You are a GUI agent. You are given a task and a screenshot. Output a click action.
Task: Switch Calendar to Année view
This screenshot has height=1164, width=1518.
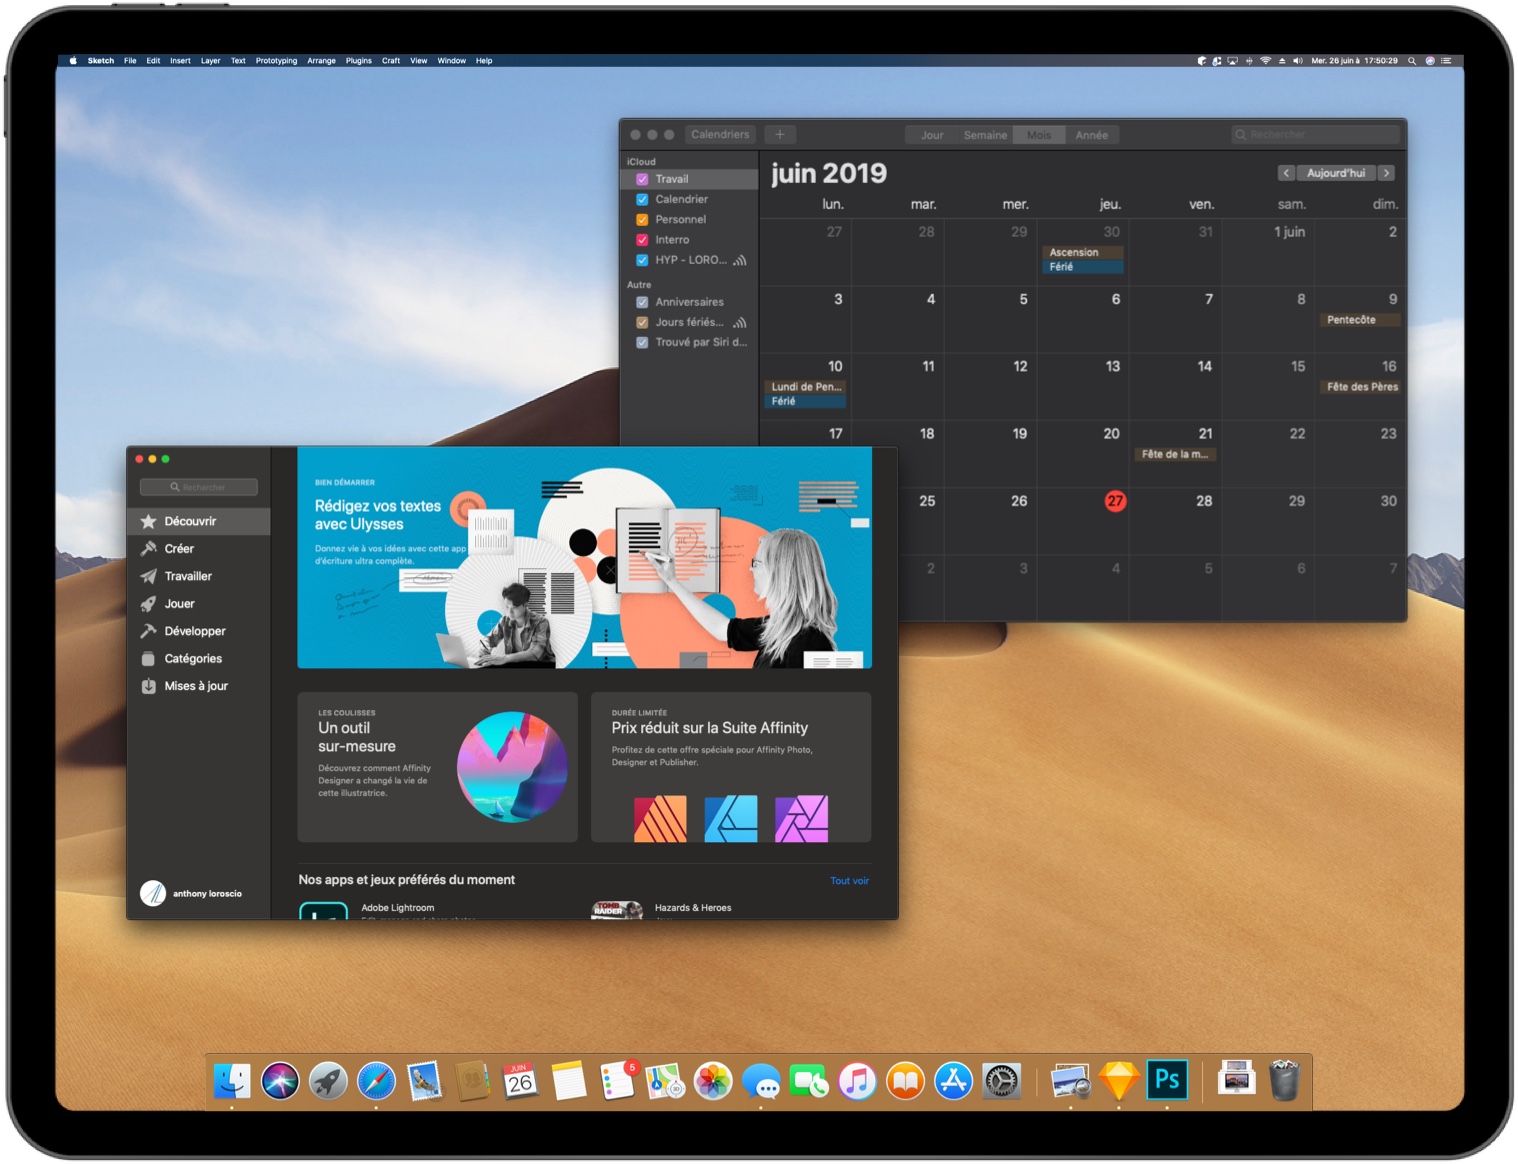pos(1092,135)
